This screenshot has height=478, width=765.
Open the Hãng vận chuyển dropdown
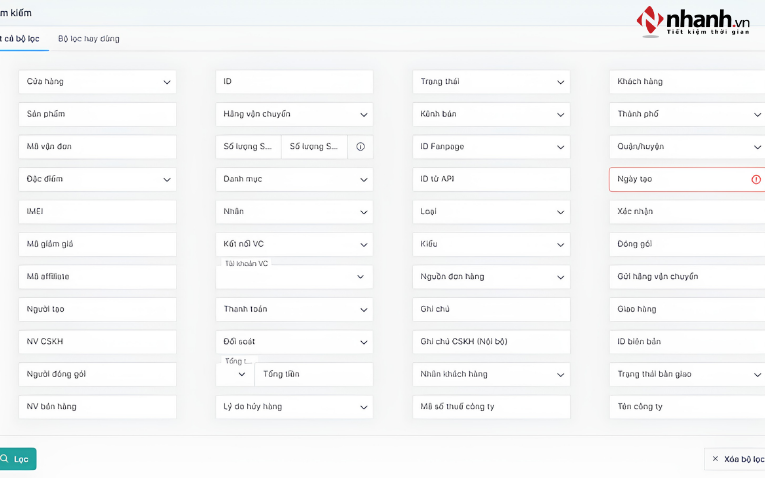point(294,114)
